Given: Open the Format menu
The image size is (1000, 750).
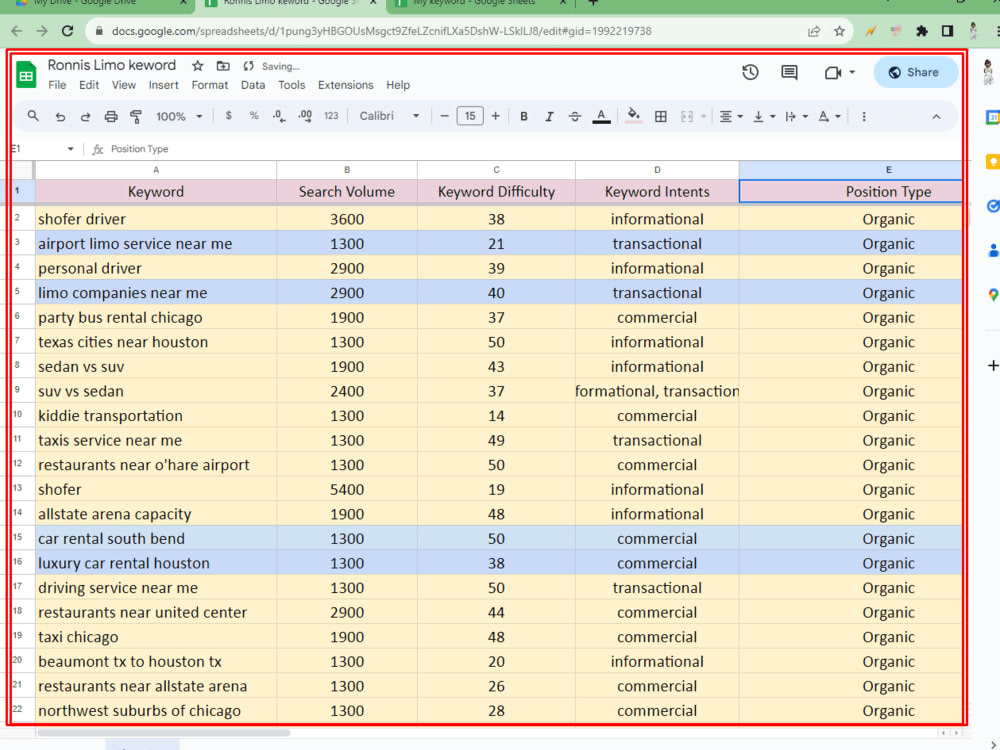Looking at the screenshot, I should pyautogui.click(x=210, y=85).
